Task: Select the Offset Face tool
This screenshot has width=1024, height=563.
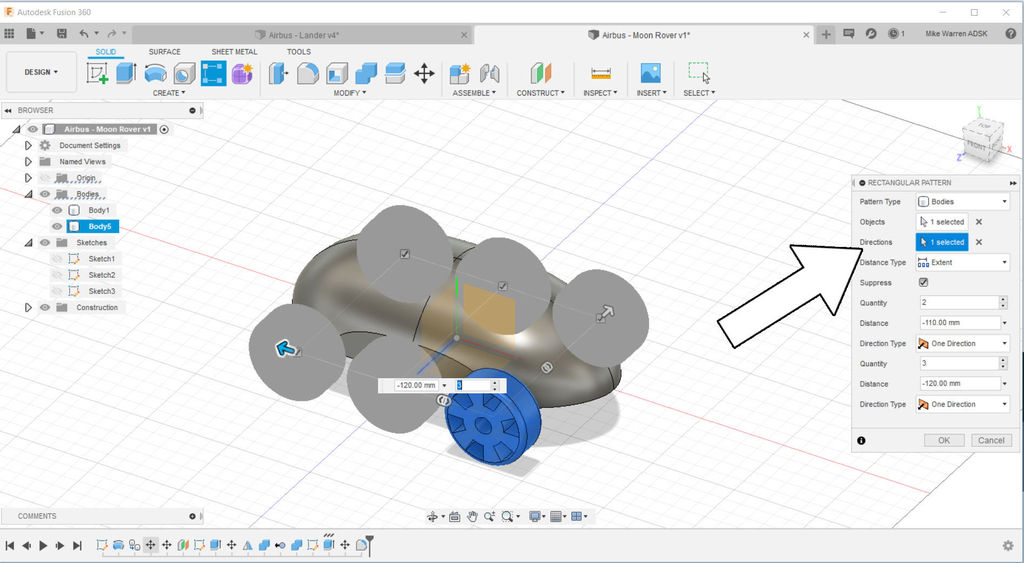Action: pyautogui.click(x=395, y=73)
